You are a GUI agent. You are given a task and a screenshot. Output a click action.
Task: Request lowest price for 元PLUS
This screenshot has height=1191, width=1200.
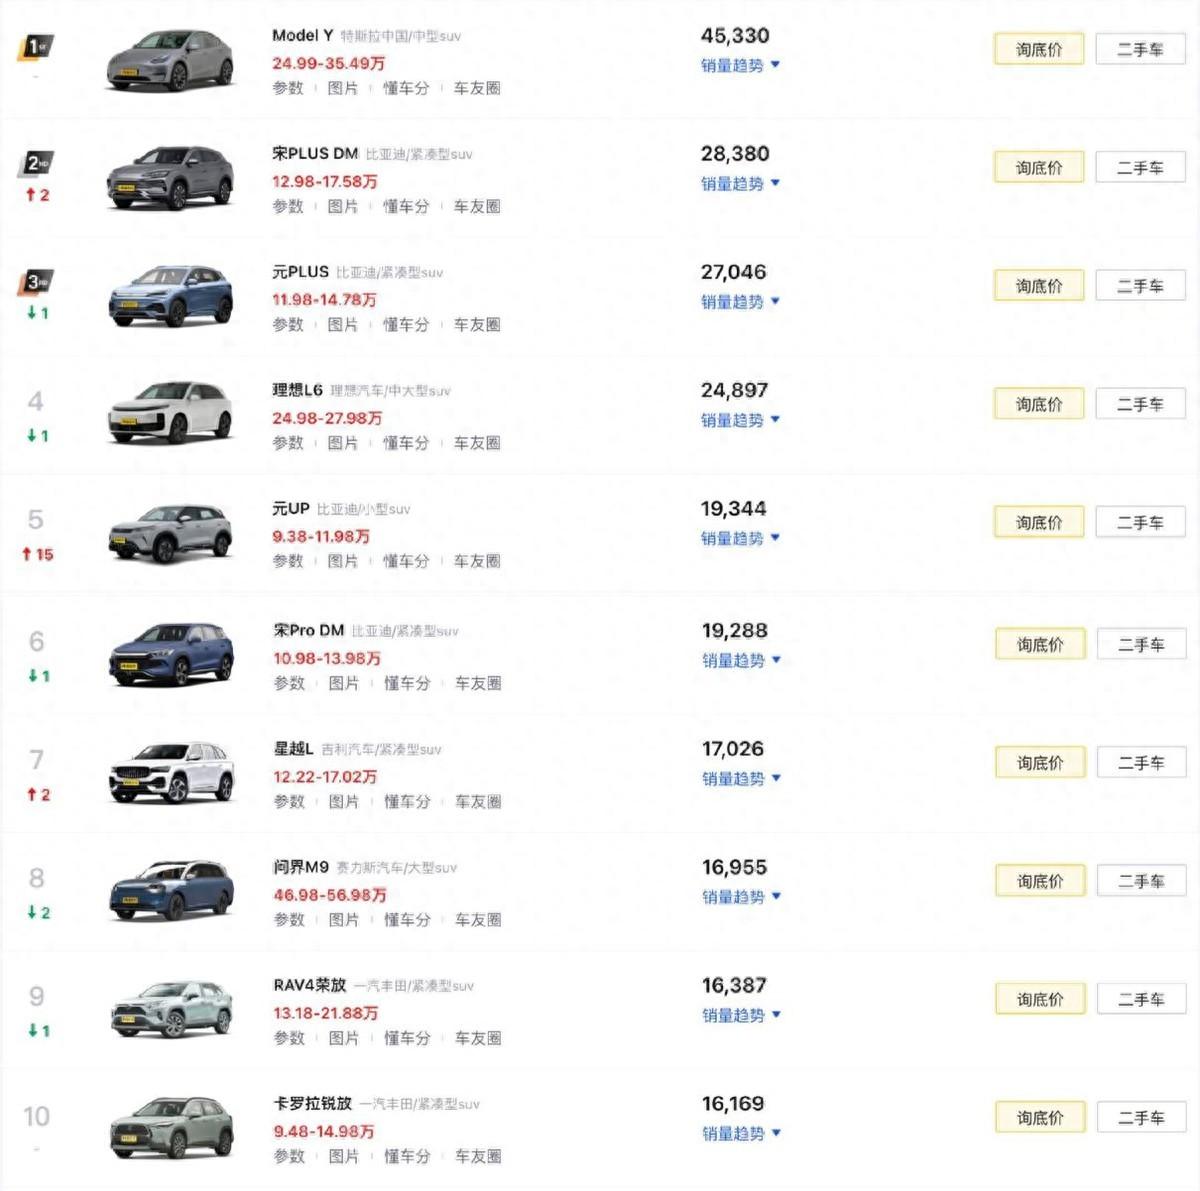click(1038, 286)
